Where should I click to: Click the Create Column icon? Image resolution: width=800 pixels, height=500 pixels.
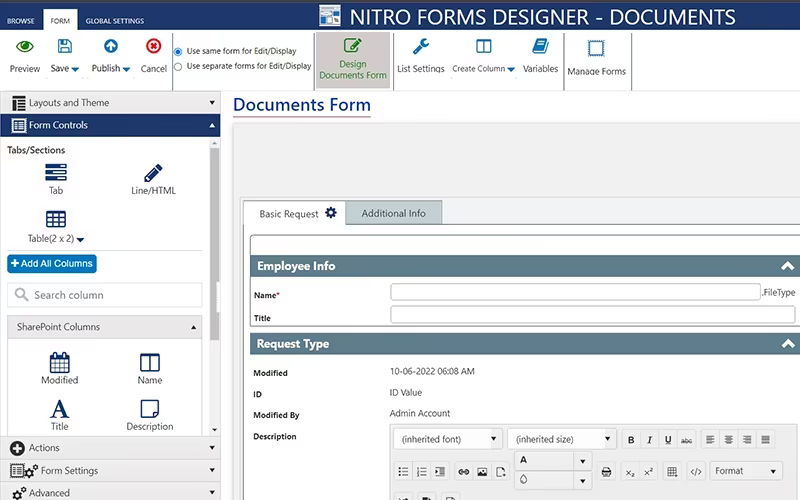pos(483,46)
